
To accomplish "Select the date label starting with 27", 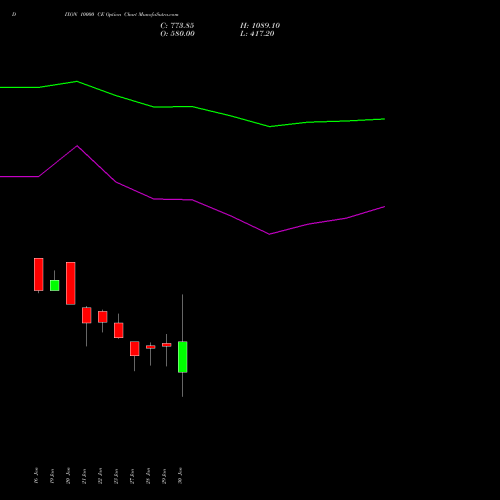I will click(132, 476).
